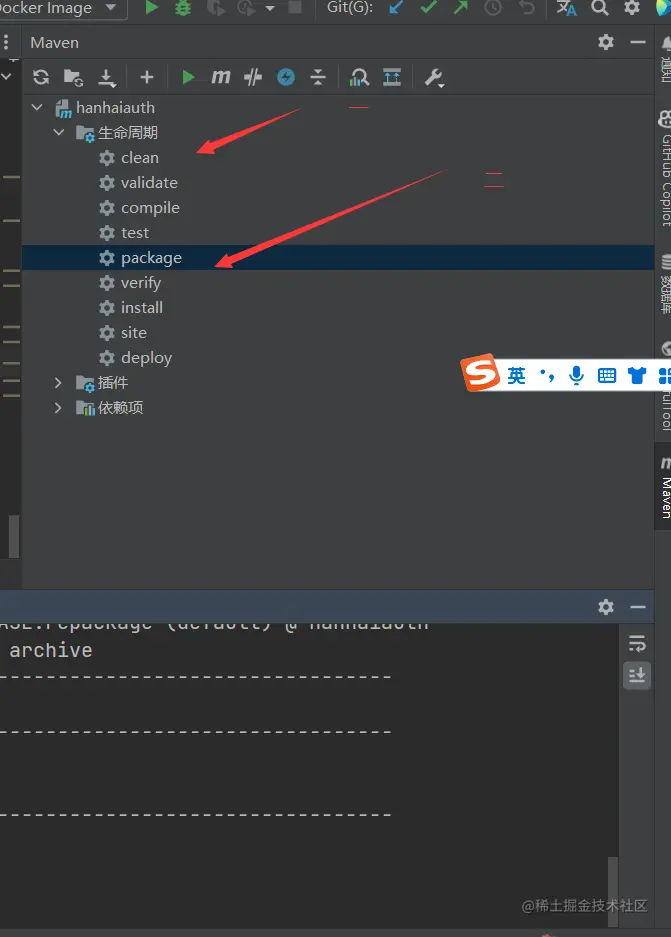
Task: Open the Sogou skin shirt icon
Action: point(637,375)
